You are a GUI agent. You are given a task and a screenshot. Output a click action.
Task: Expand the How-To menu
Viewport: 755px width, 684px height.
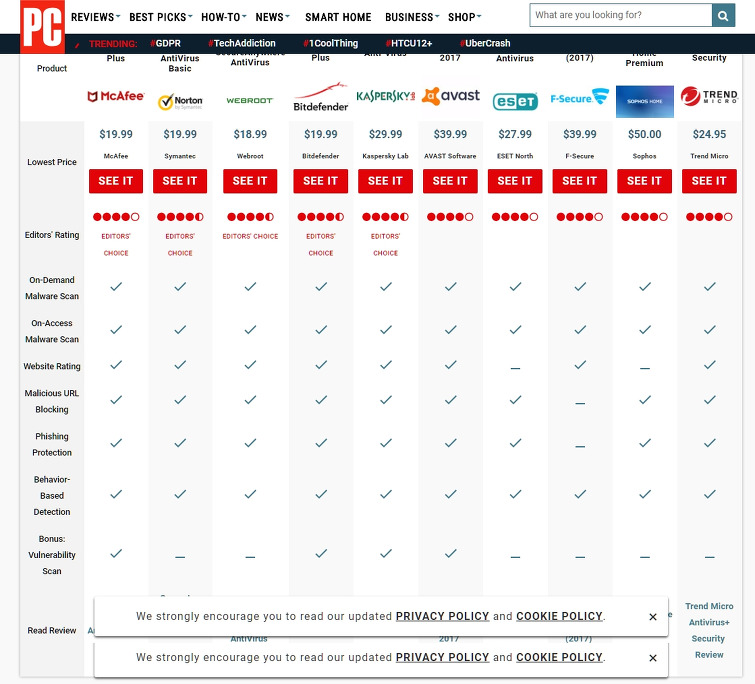[x=224, y=17]
